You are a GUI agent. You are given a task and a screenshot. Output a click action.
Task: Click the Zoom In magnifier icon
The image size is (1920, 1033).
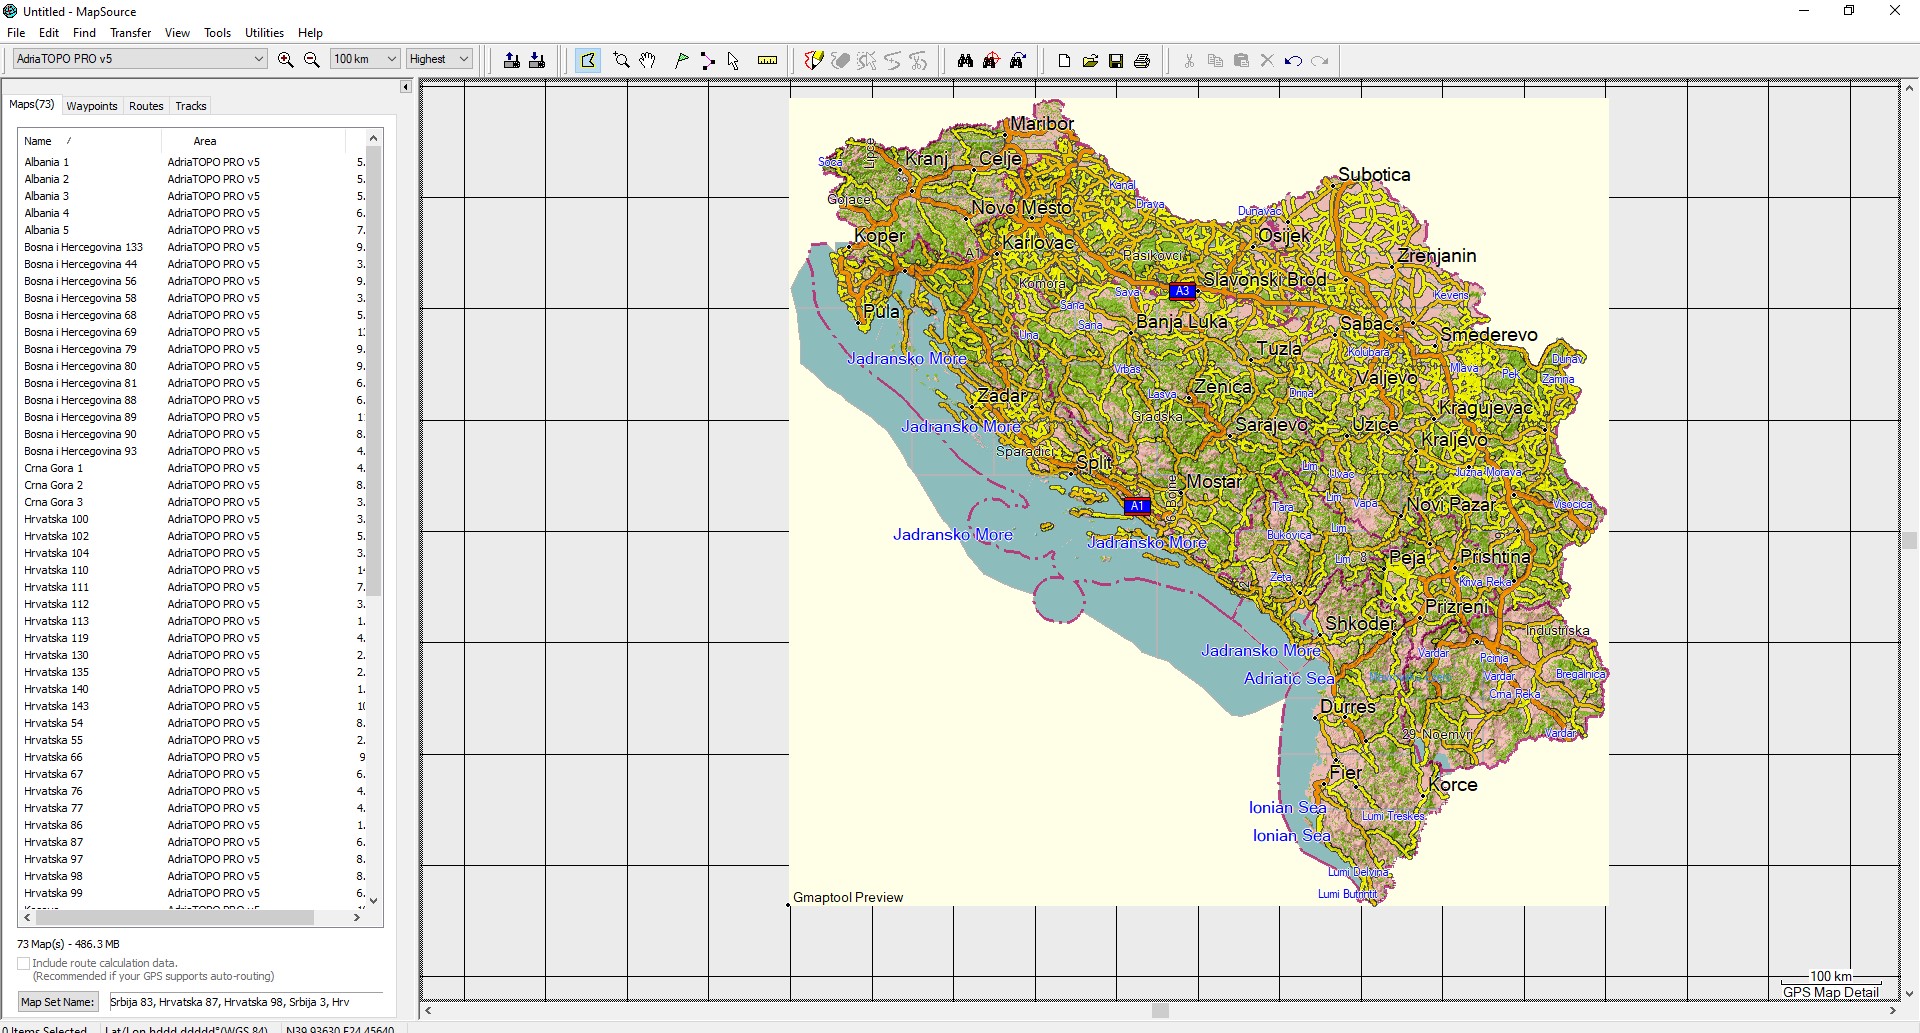tap(286, 60)
